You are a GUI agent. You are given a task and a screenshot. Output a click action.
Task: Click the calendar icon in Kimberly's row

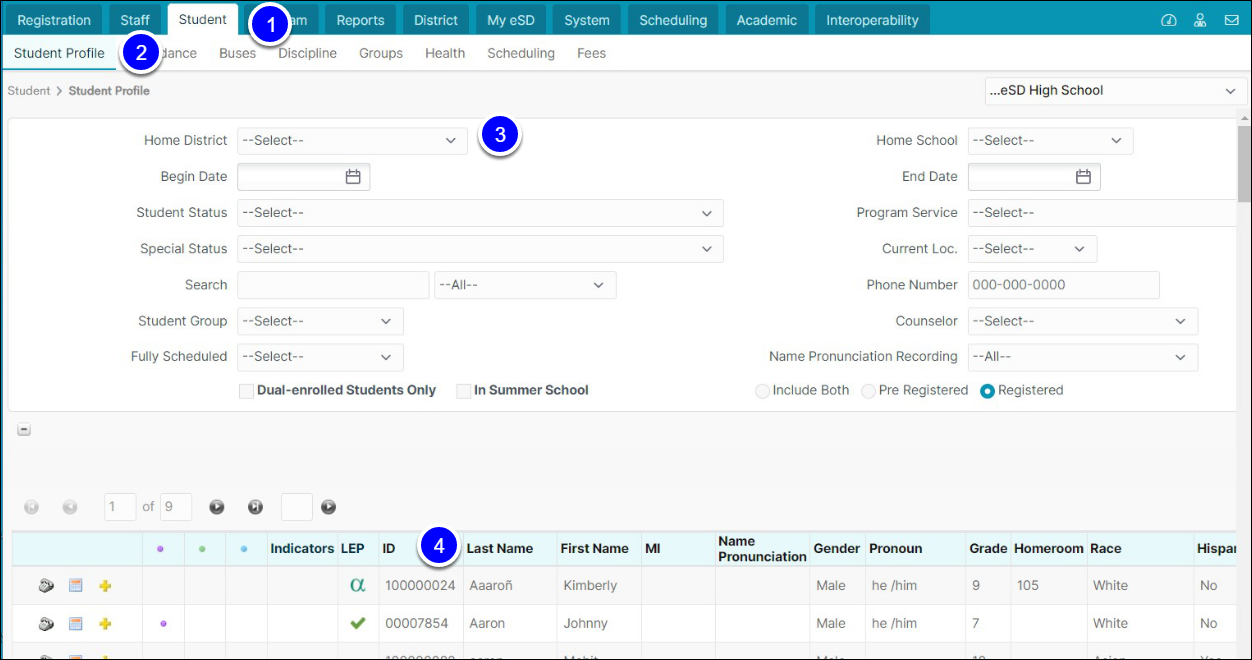click(76, 586)
